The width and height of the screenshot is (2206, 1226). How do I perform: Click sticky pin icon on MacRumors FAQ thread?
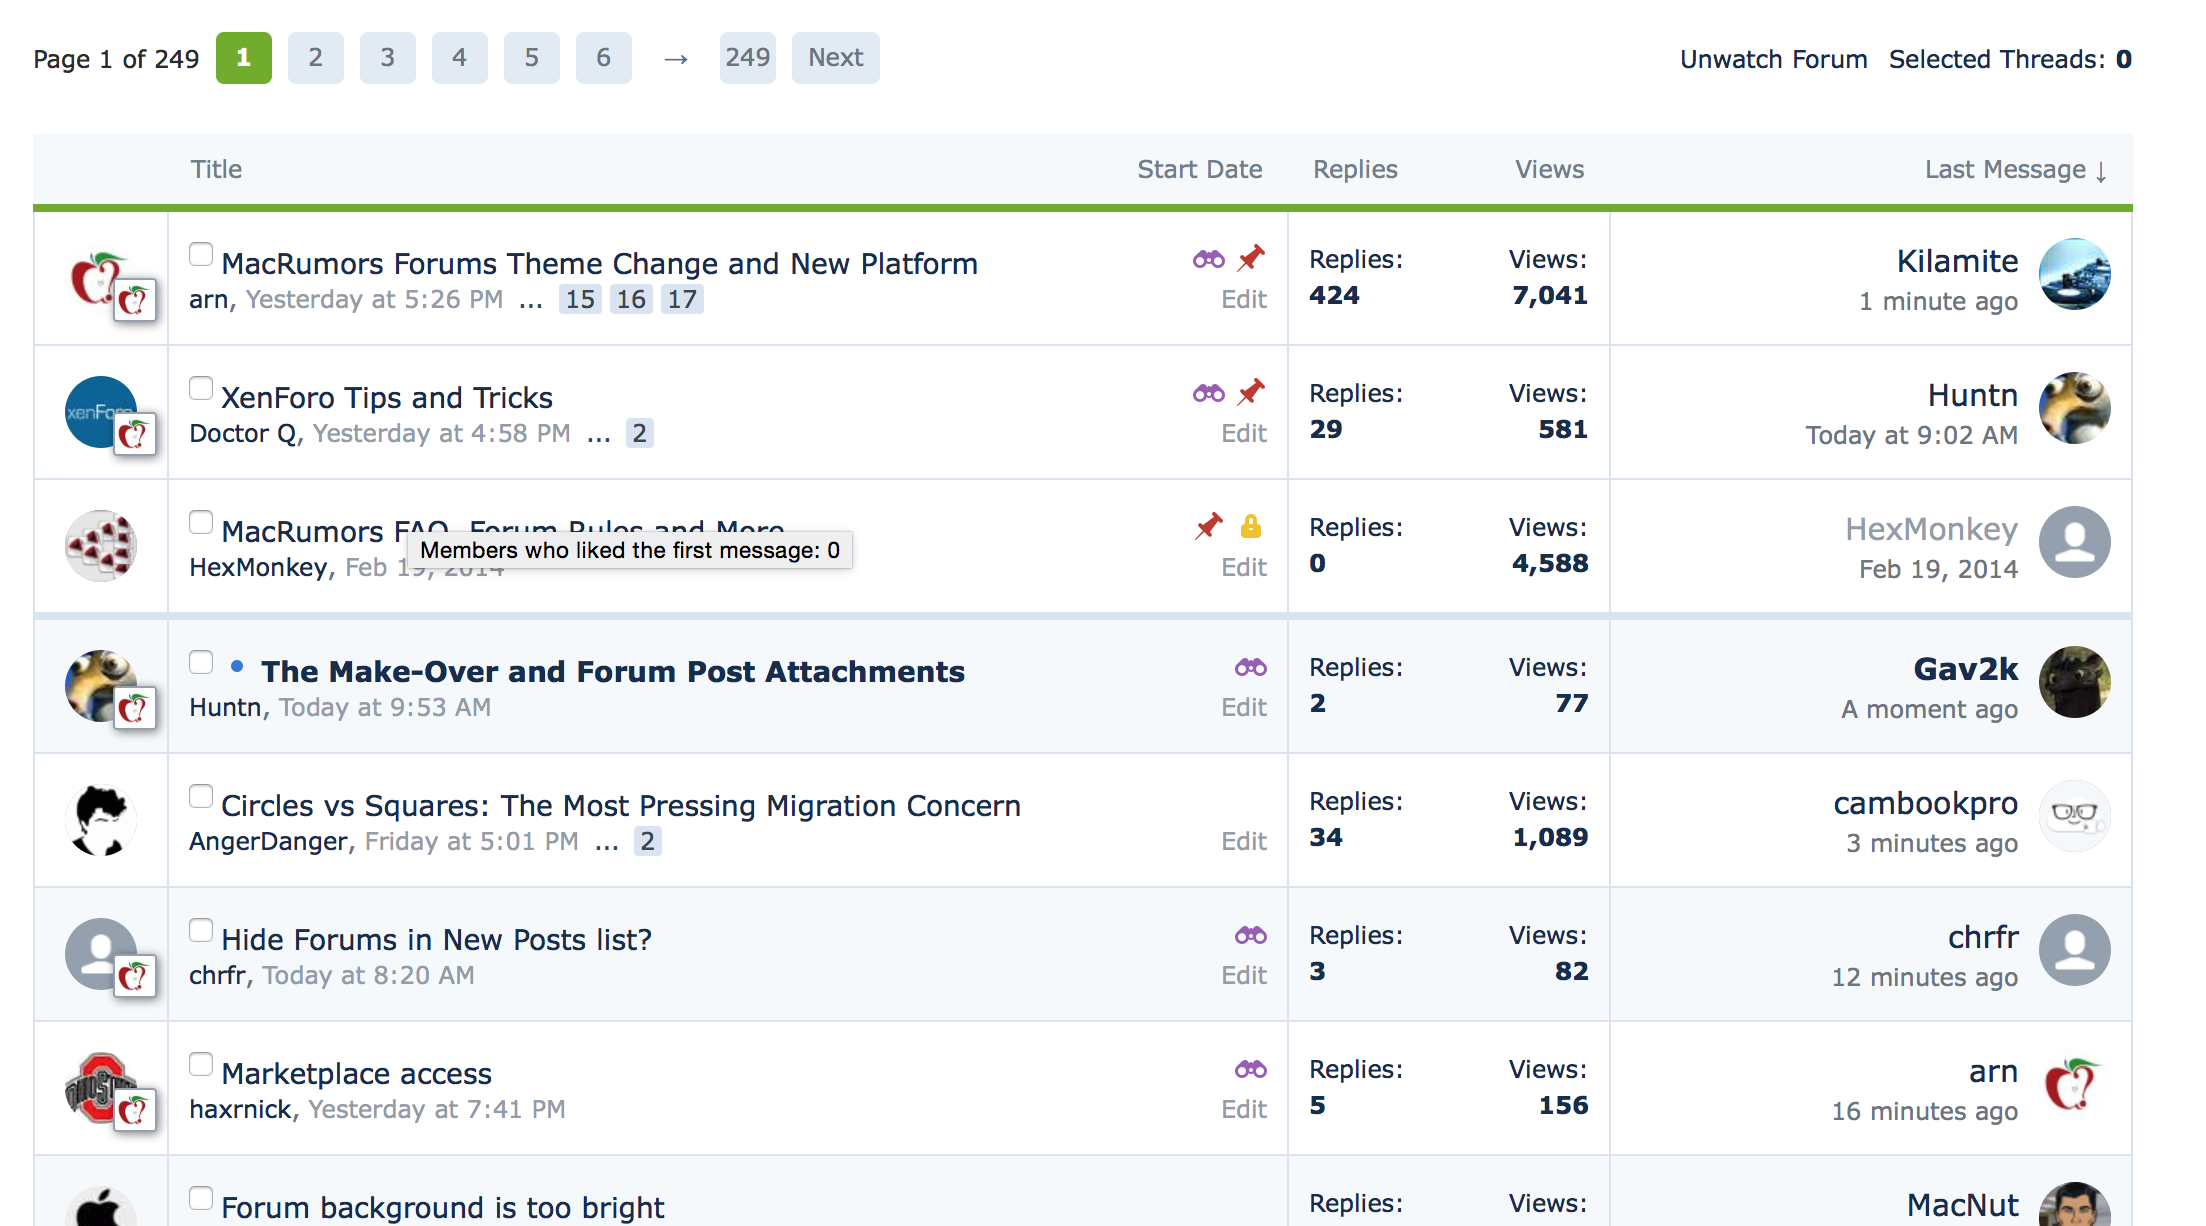1209,526
